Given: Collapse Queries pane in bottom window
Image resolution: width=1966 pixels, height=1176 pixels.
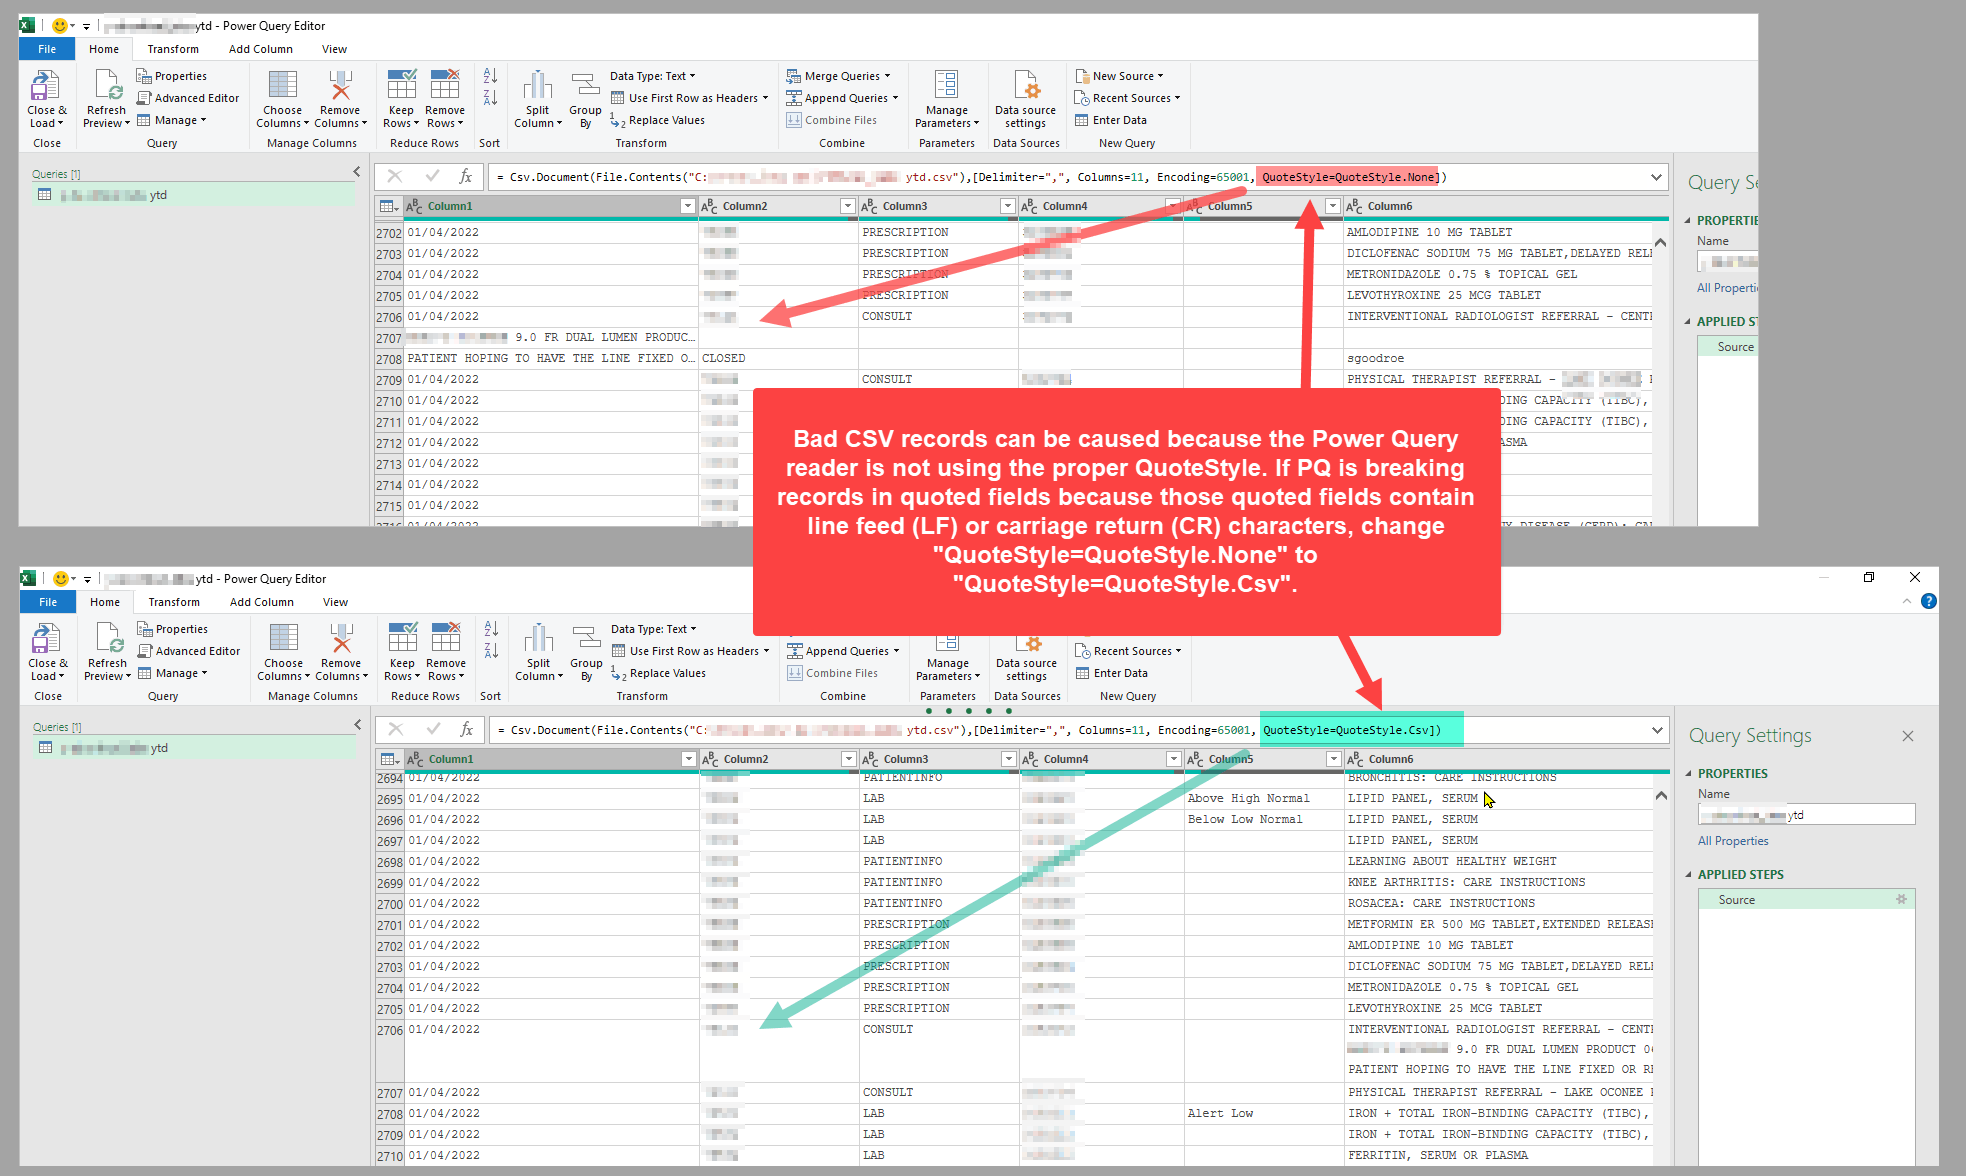Looking at the screenshot, I should tap(357, 725).
